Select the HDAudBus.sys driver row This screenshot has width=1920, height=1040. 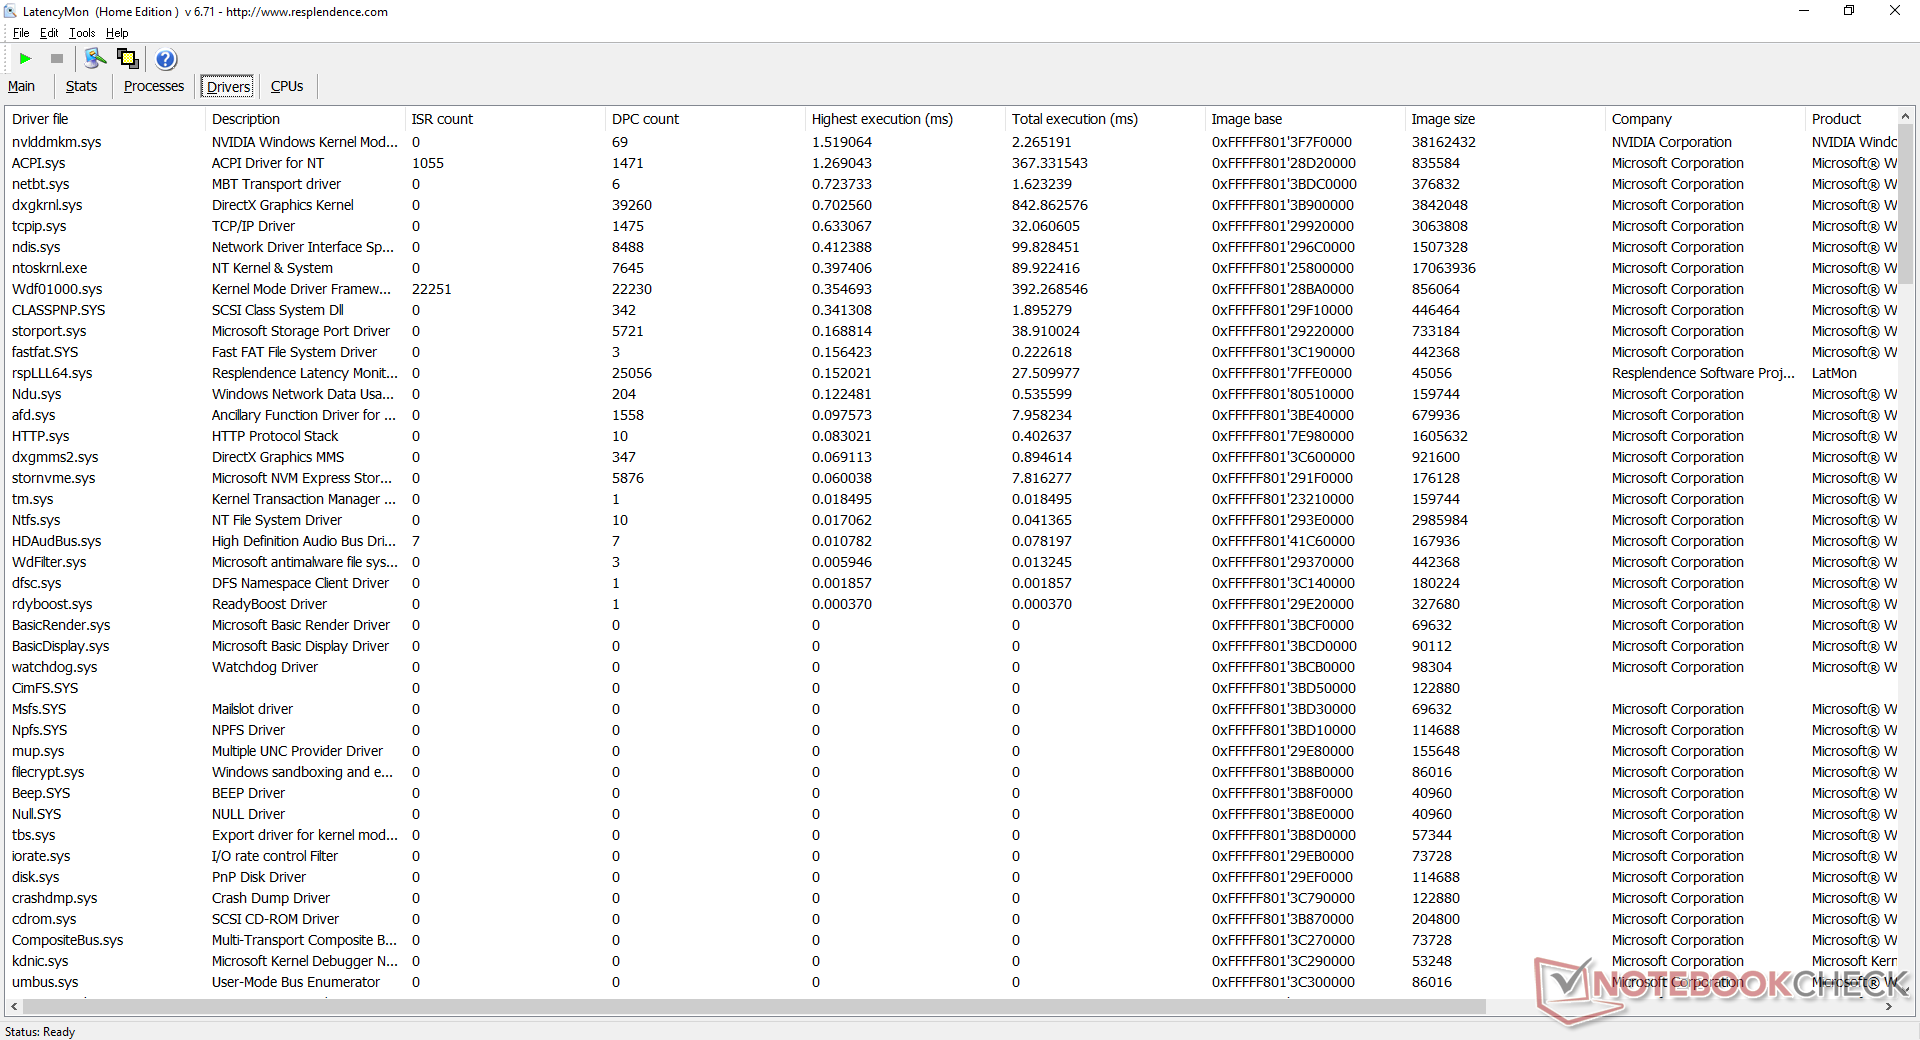click(x=951, y=541)
